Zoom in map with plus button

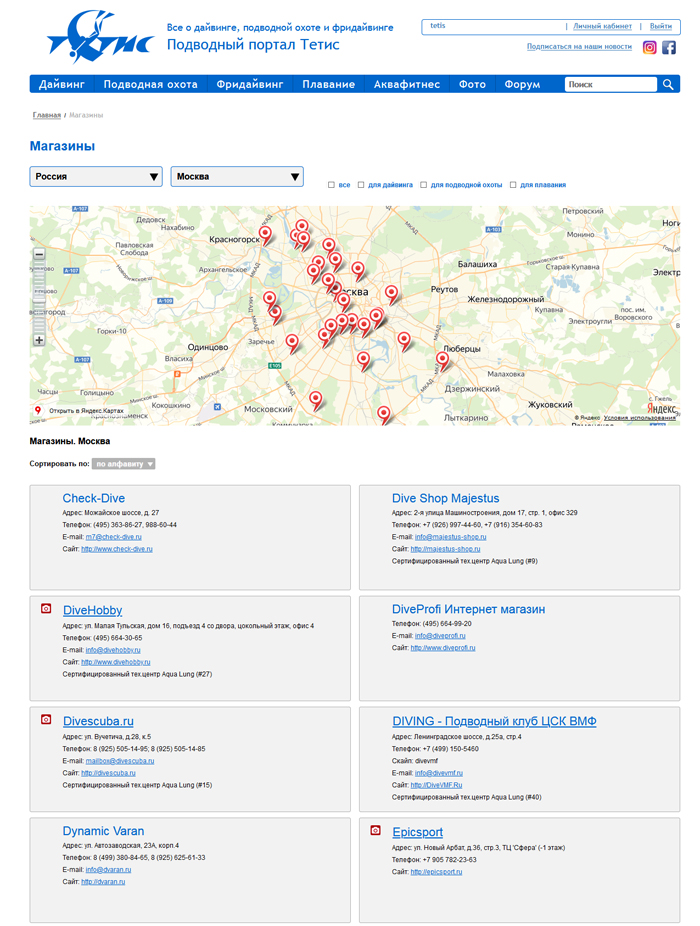pos(39,340)
